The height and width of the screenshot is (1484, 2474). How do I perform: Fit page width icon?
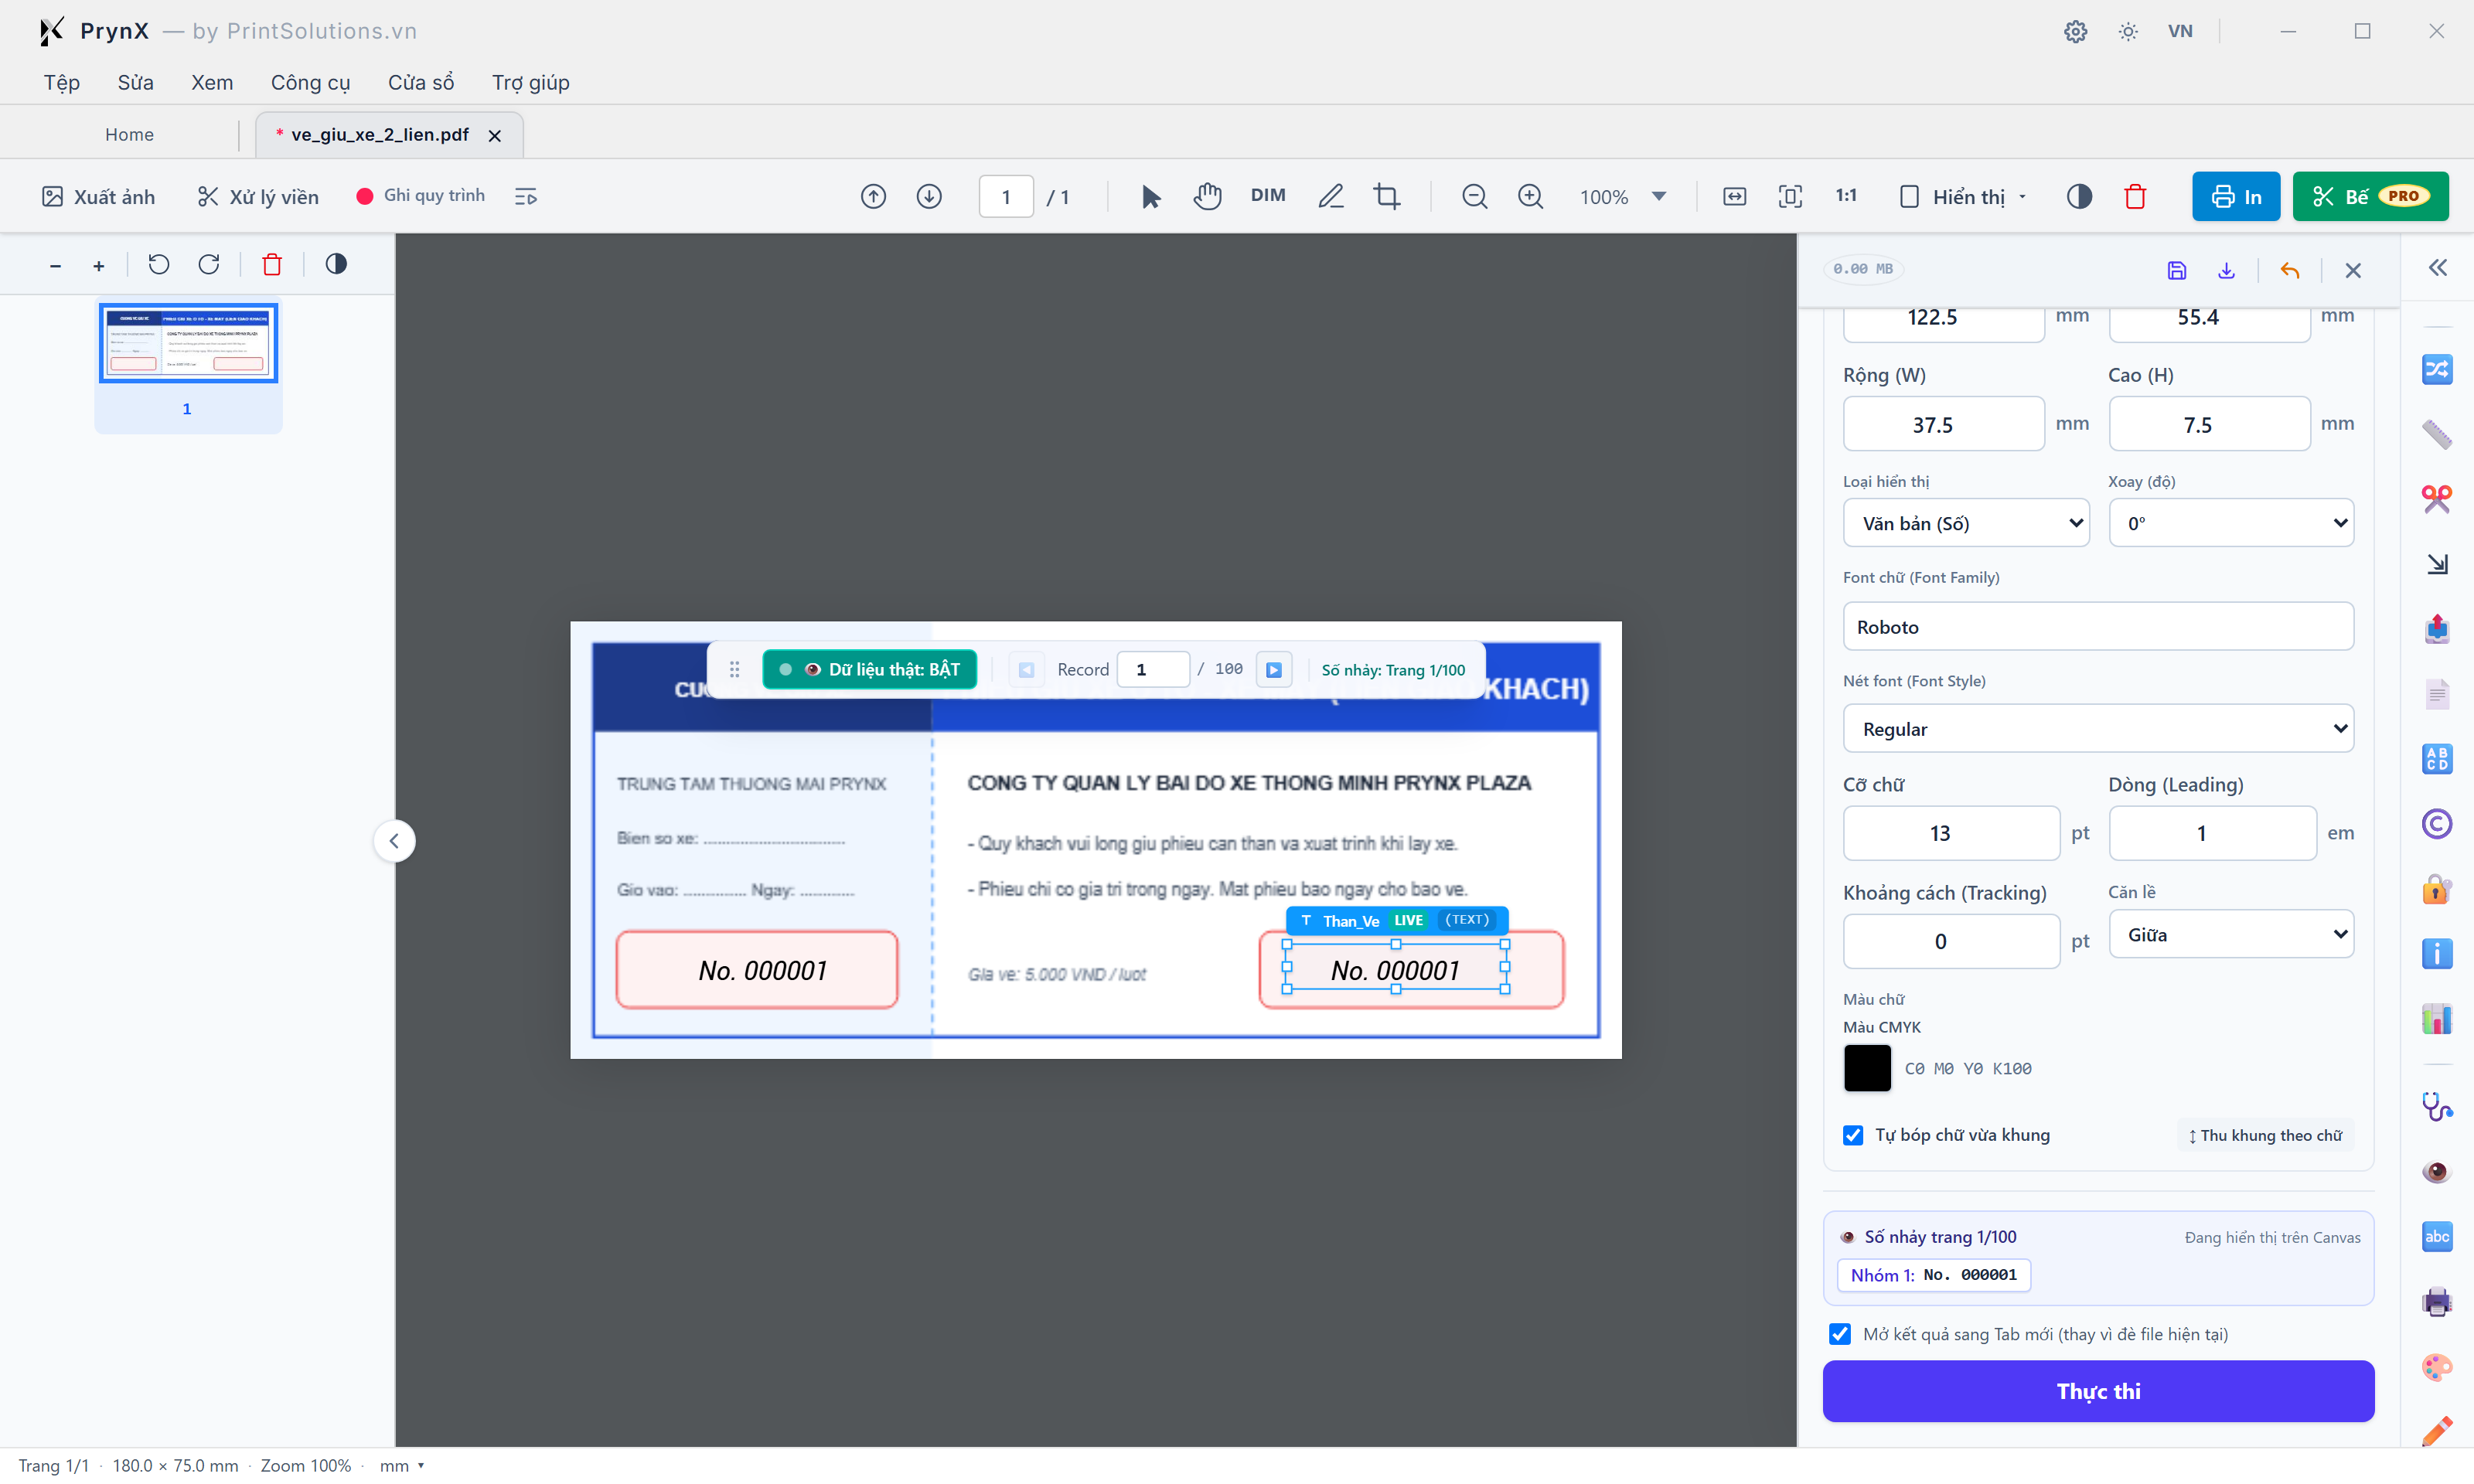pyautogui.click(x=1734, y=197)
